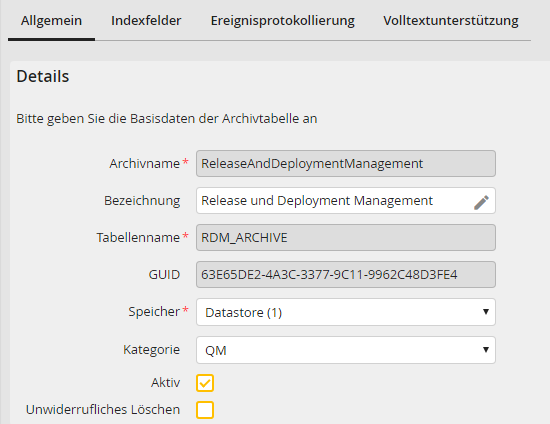The image size is (550, 424).
Task: Open the Ereignisprotokollierung tab
Action: coord(282,21)
